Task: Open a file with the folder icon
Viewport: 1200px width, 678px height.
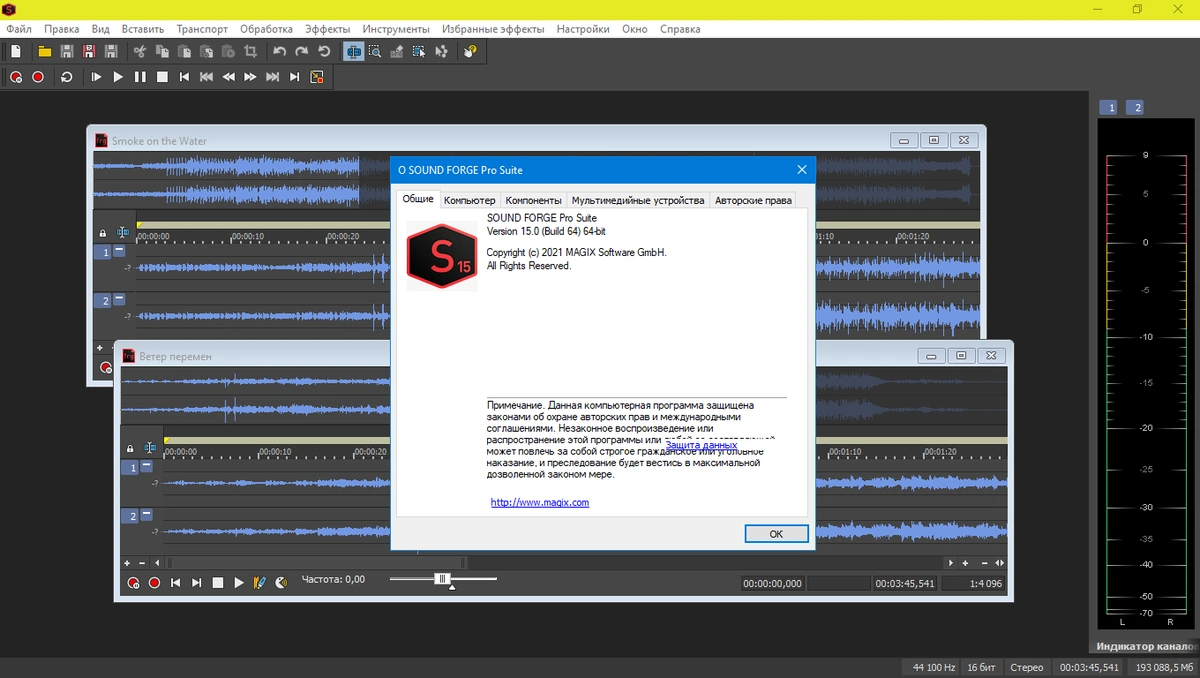Action: coord(44,51)
